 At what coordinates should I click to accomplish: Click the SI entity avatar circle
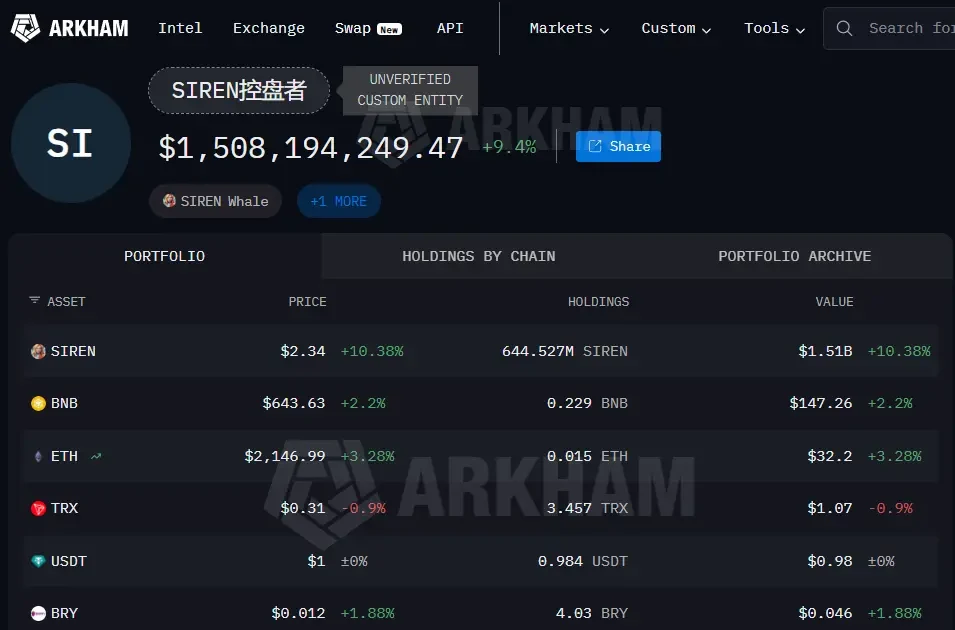pos(71,143)
